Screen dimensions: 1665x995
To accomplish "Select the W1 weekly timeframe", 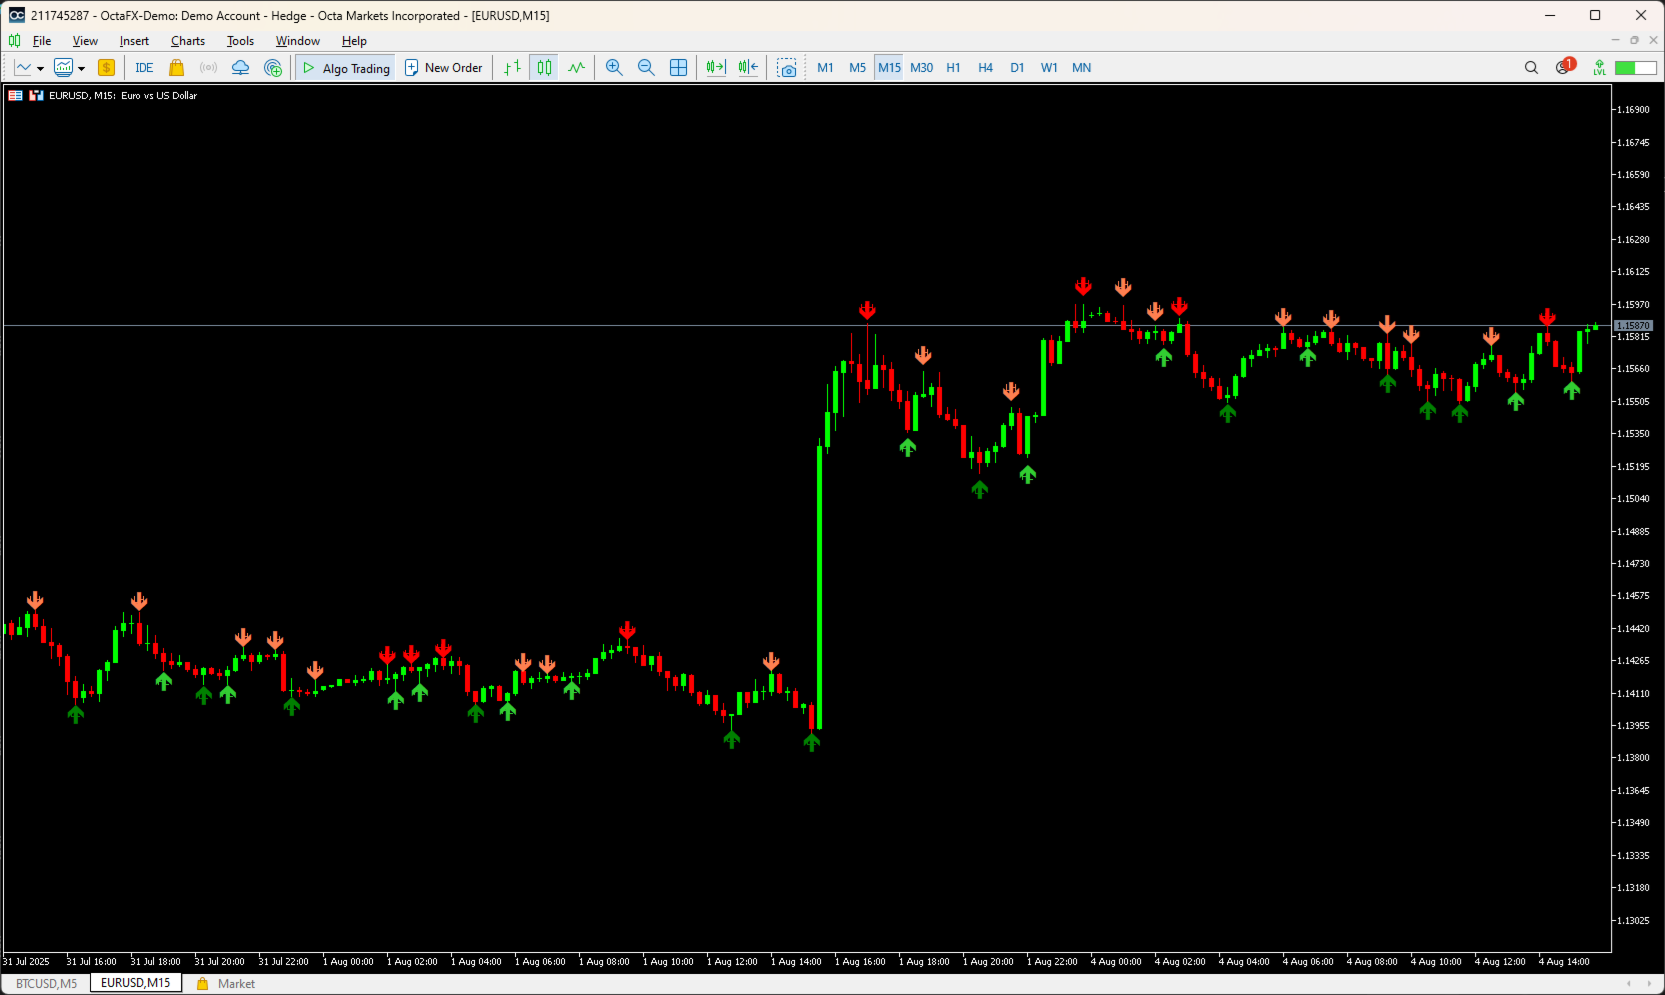I will [1049, 68].
